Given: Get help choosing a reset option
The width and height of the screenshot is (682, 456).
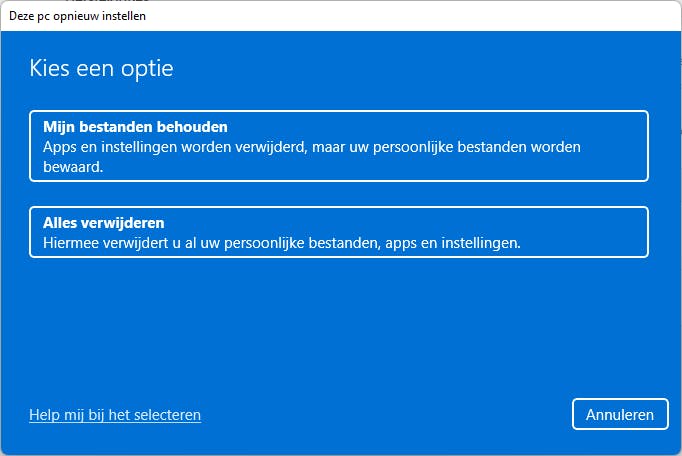Looking at the screenshot, I should point(115,415).
